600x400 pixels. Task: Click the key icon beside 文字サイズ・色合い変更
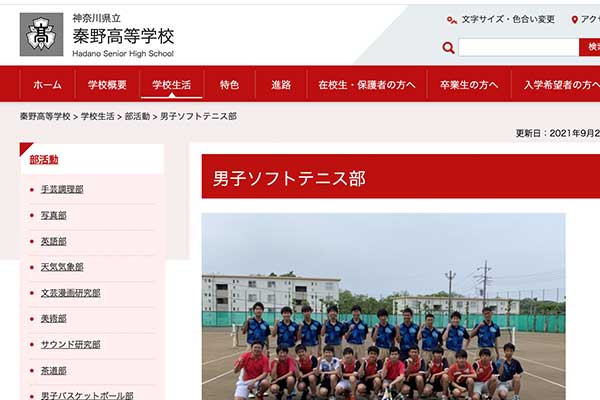[452, 20]
